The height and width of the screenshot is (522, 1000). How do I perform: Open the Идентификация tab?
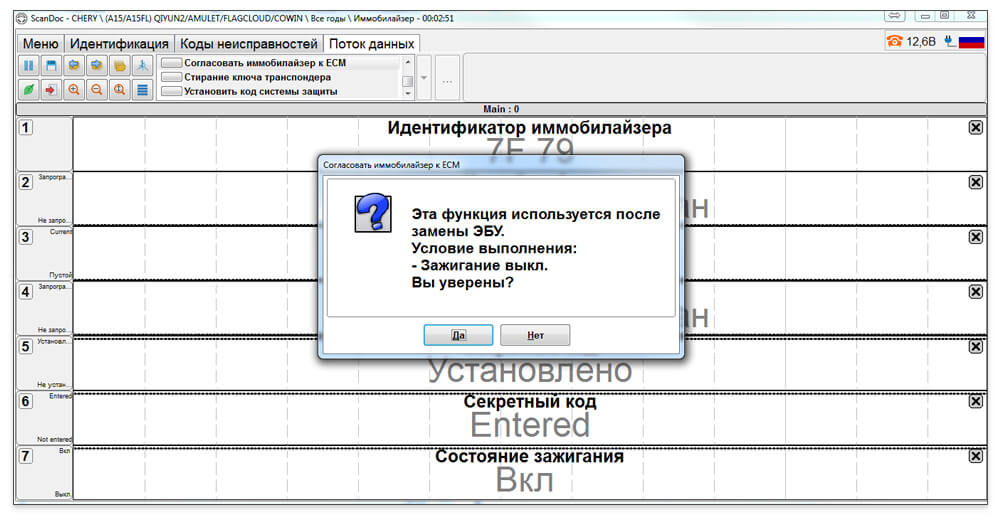coord(119,44)
